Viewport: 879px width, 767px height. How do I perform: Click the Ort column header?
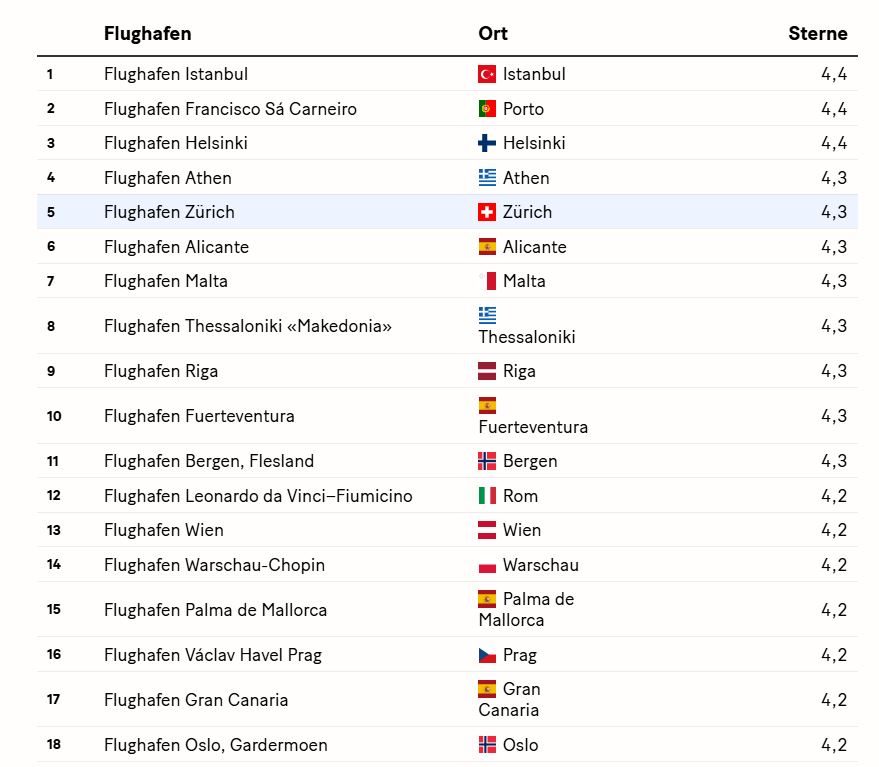coord(493,33)
